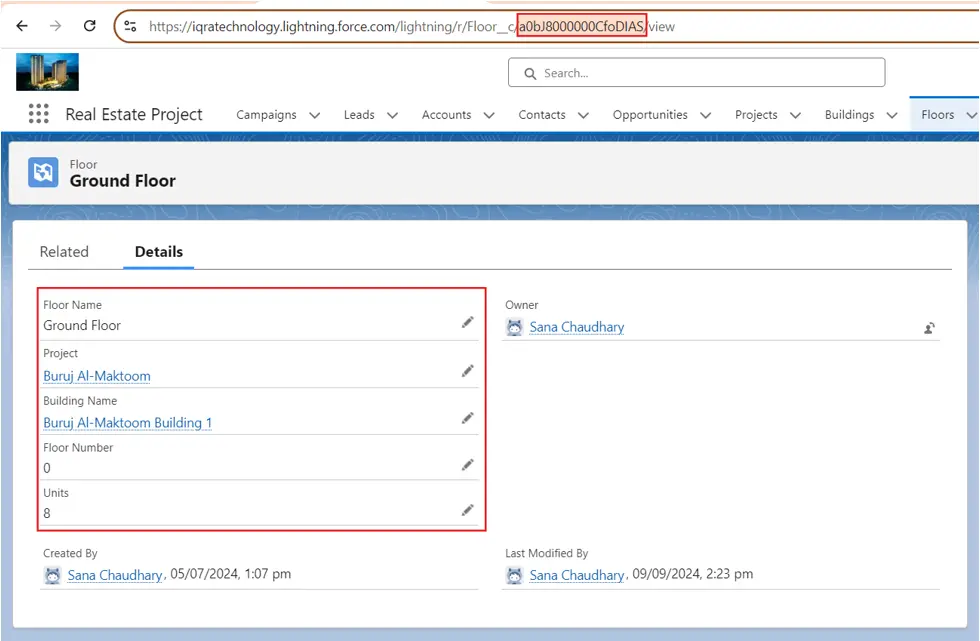Click the Floor record icon
Viewport: 980px width, 641px height.
coord(43,172)
